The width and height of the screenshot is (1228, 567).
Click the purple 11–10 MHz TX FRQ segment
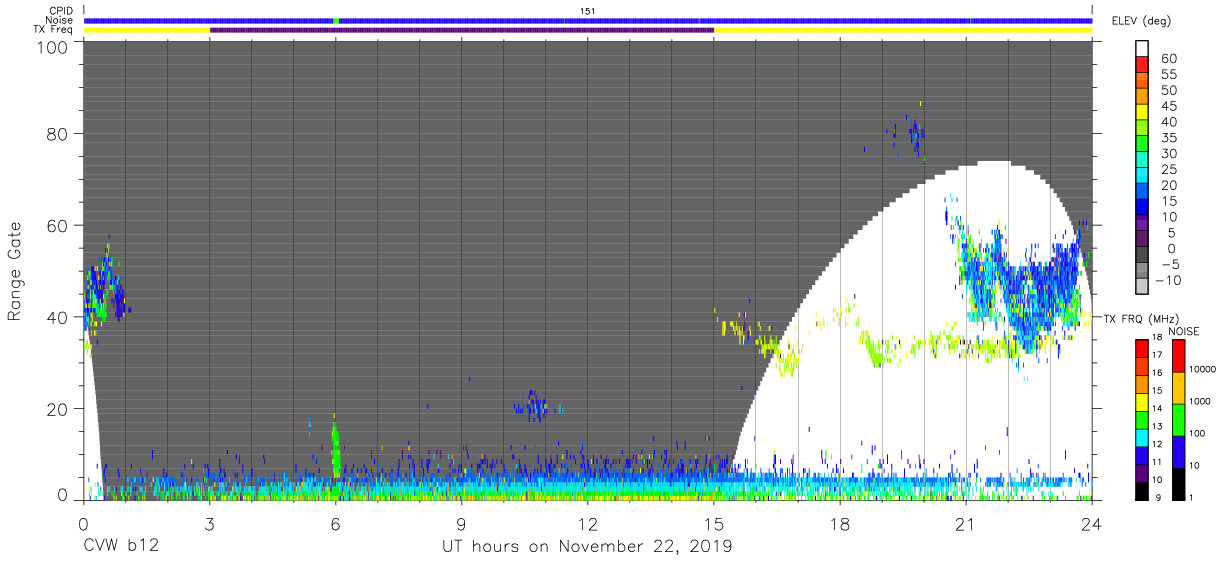coord(1142,471)
